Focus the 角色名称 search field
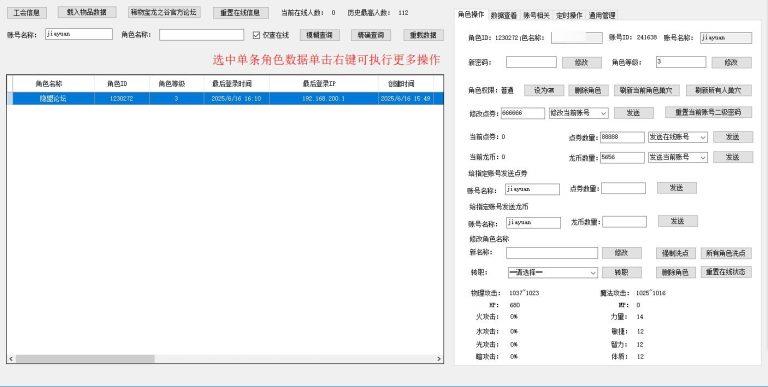The width and height of the screenshot is (768, 387). (201, 35)
